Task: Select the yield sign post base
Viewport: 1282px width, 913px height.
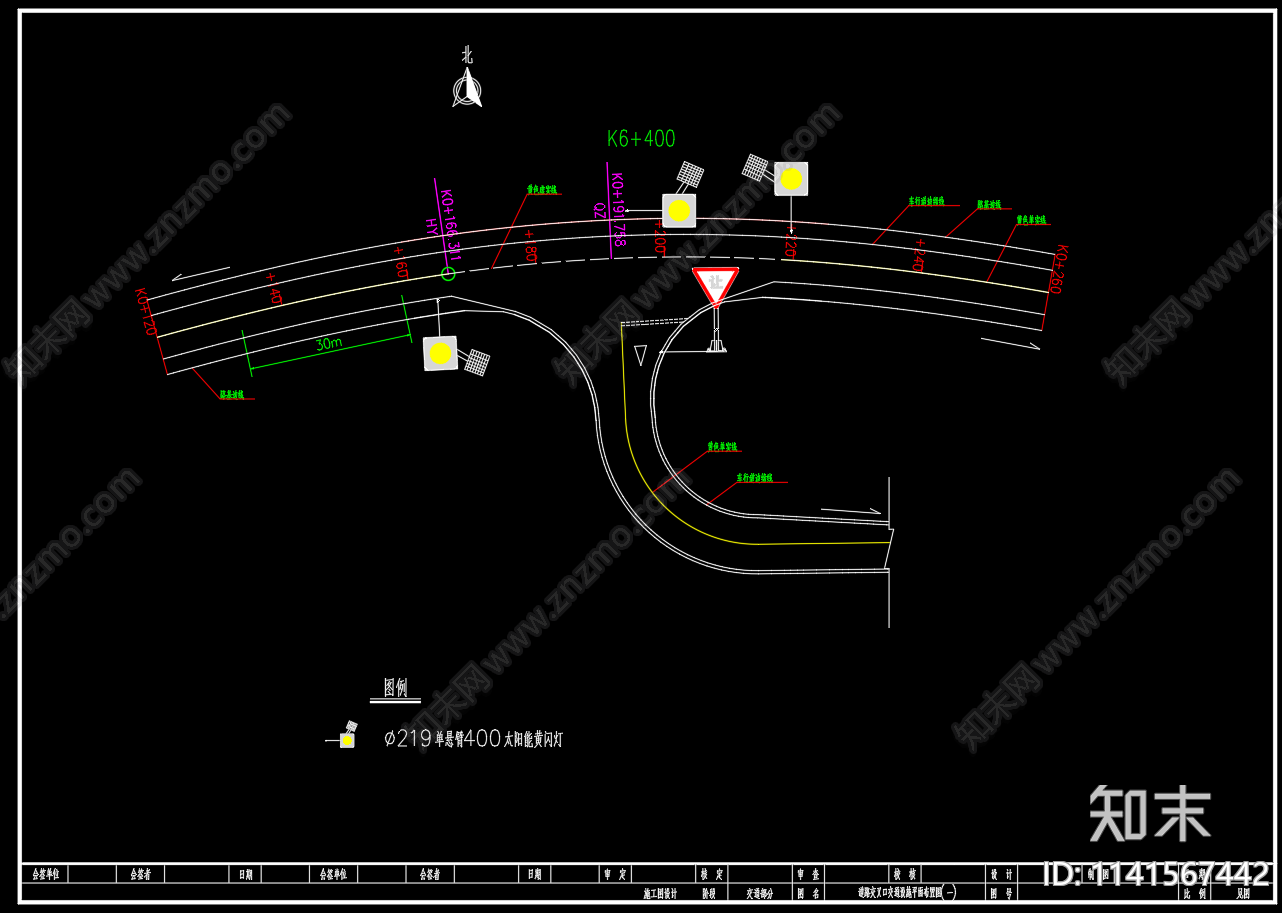Action: coord(716,347)
